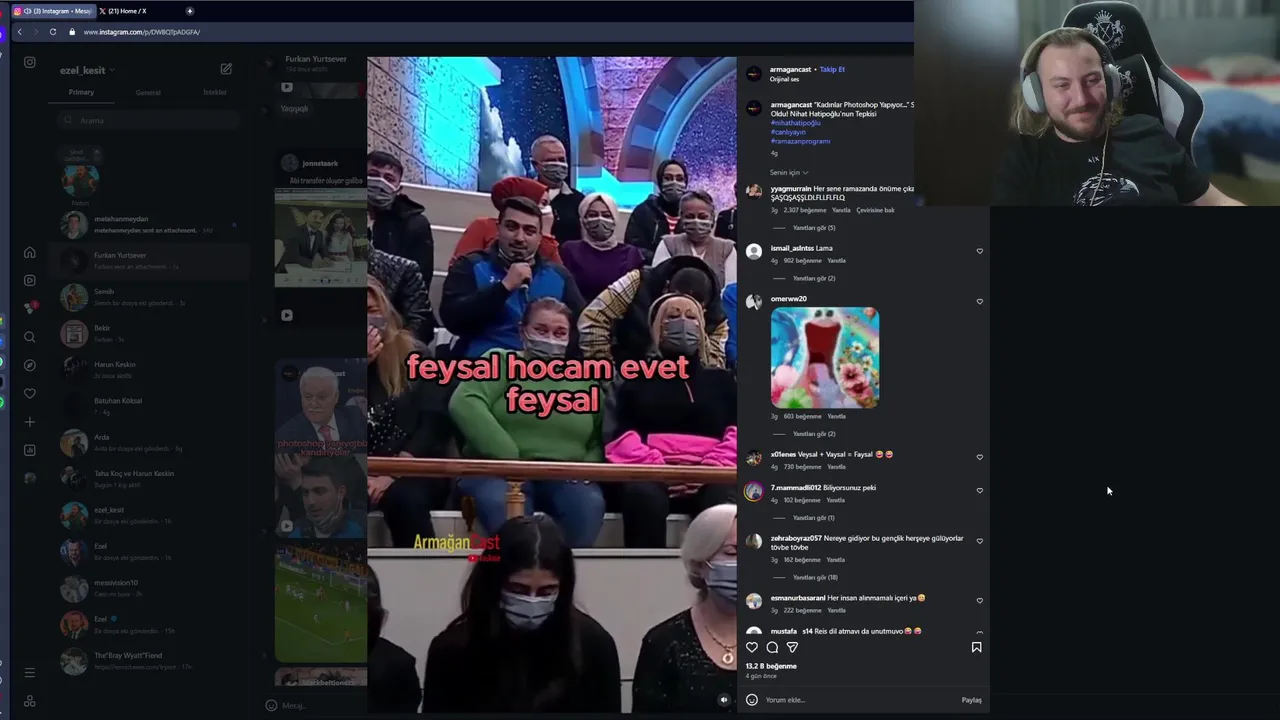
Task: Show 2 replies under omerww20's comment
Action: (x=813, y=434)
